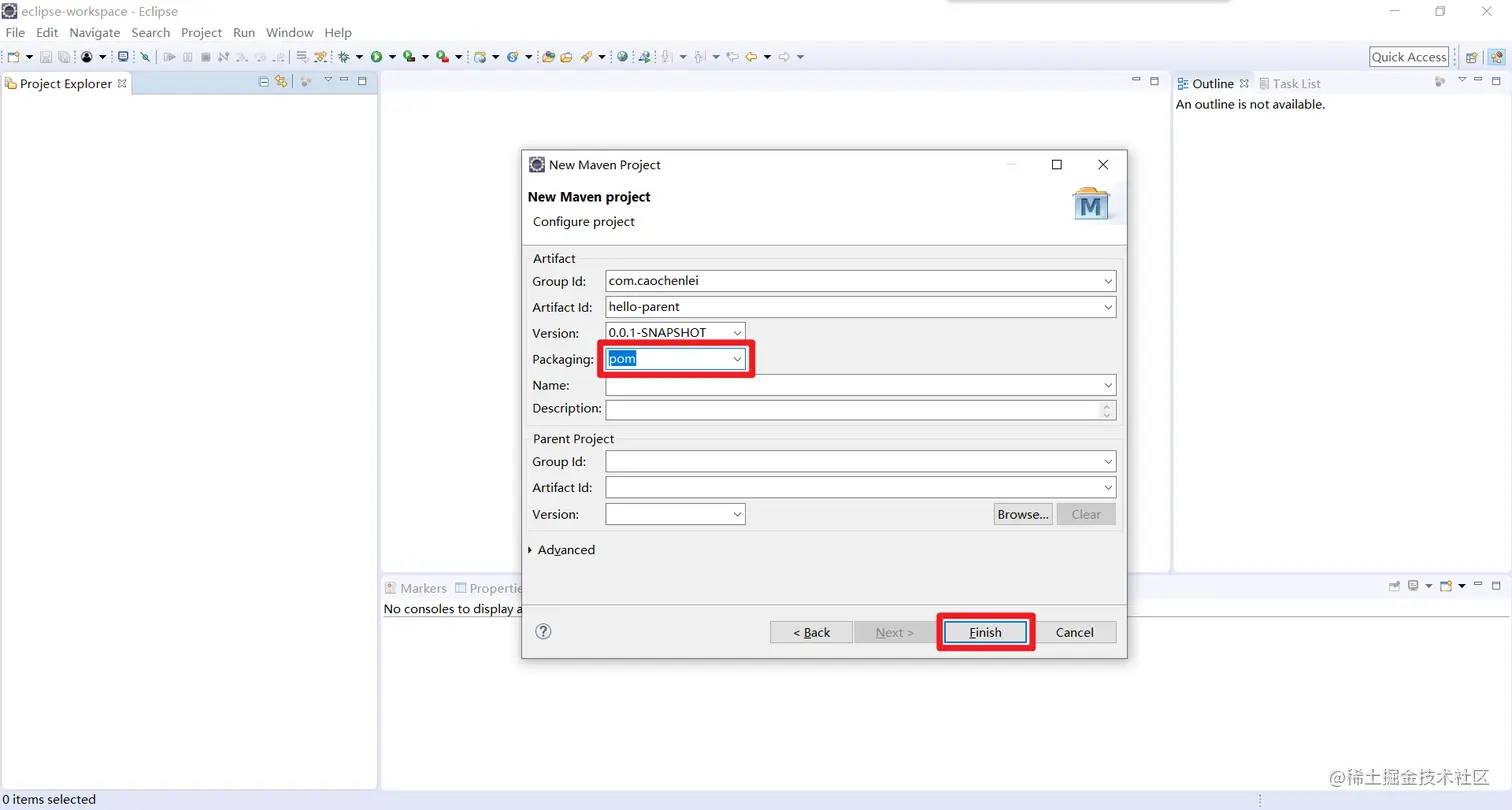Open the artifact Version 0.0.1-SNAPSHOT dropdown
The image size is (1512, 810).
tap(737, 333)
